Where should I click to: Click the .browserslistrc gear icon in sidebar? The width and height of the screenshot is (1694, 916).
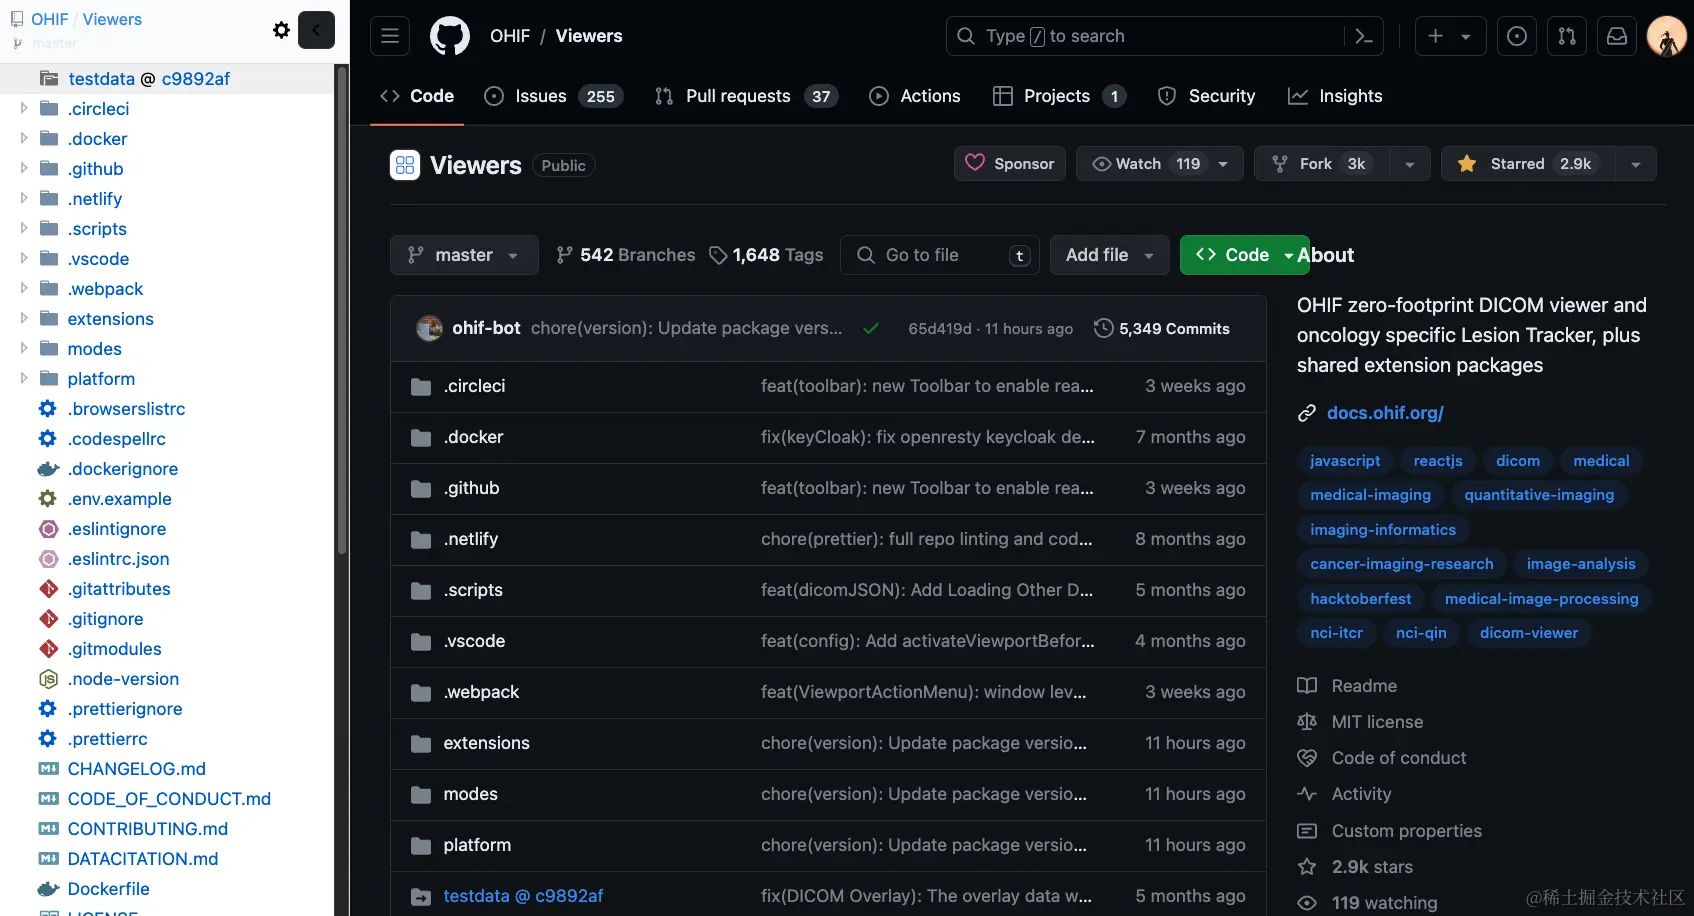[x=48, y=409]
